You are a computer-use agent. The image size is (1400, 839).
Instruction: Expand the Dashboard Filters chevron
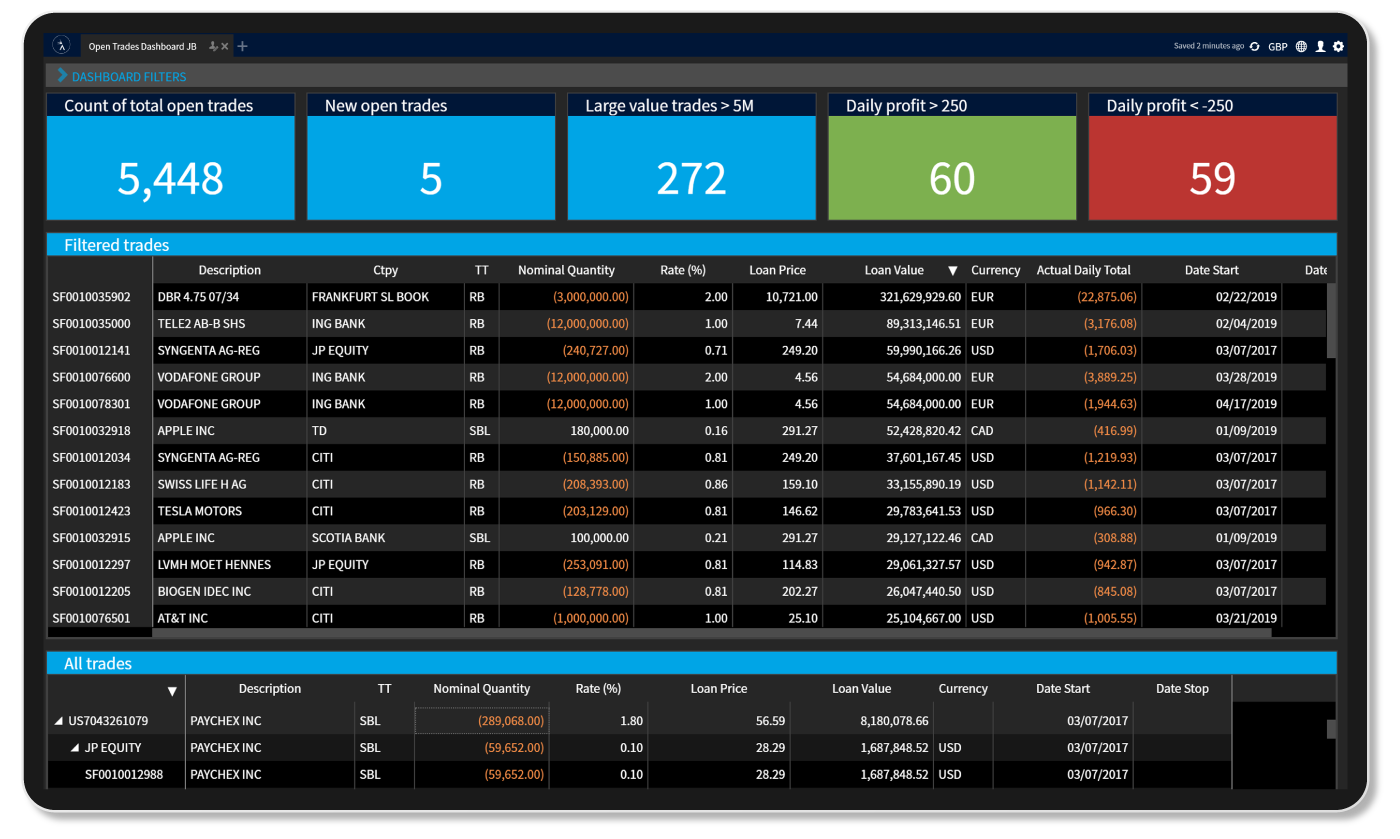pos(62,76)
